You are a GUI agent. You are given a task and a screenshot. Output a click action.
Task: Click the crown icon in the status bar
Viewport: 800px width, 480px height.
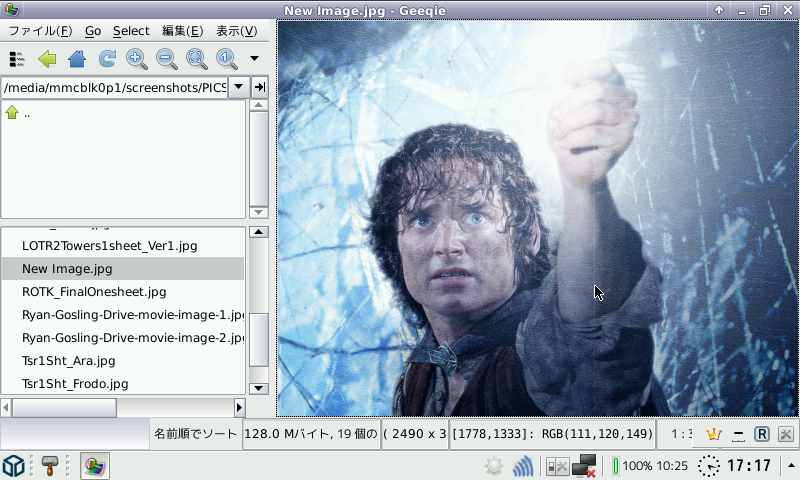click(x=713, y=434)
